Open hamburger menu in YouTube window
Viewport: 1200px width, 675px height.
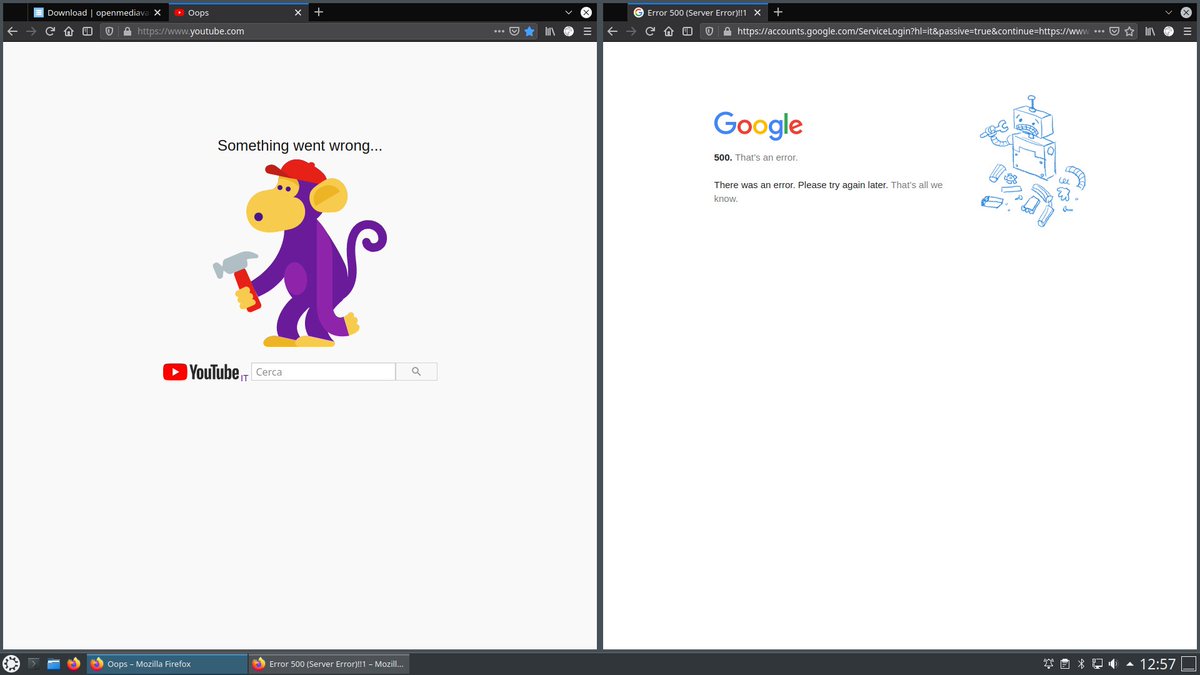587,31
